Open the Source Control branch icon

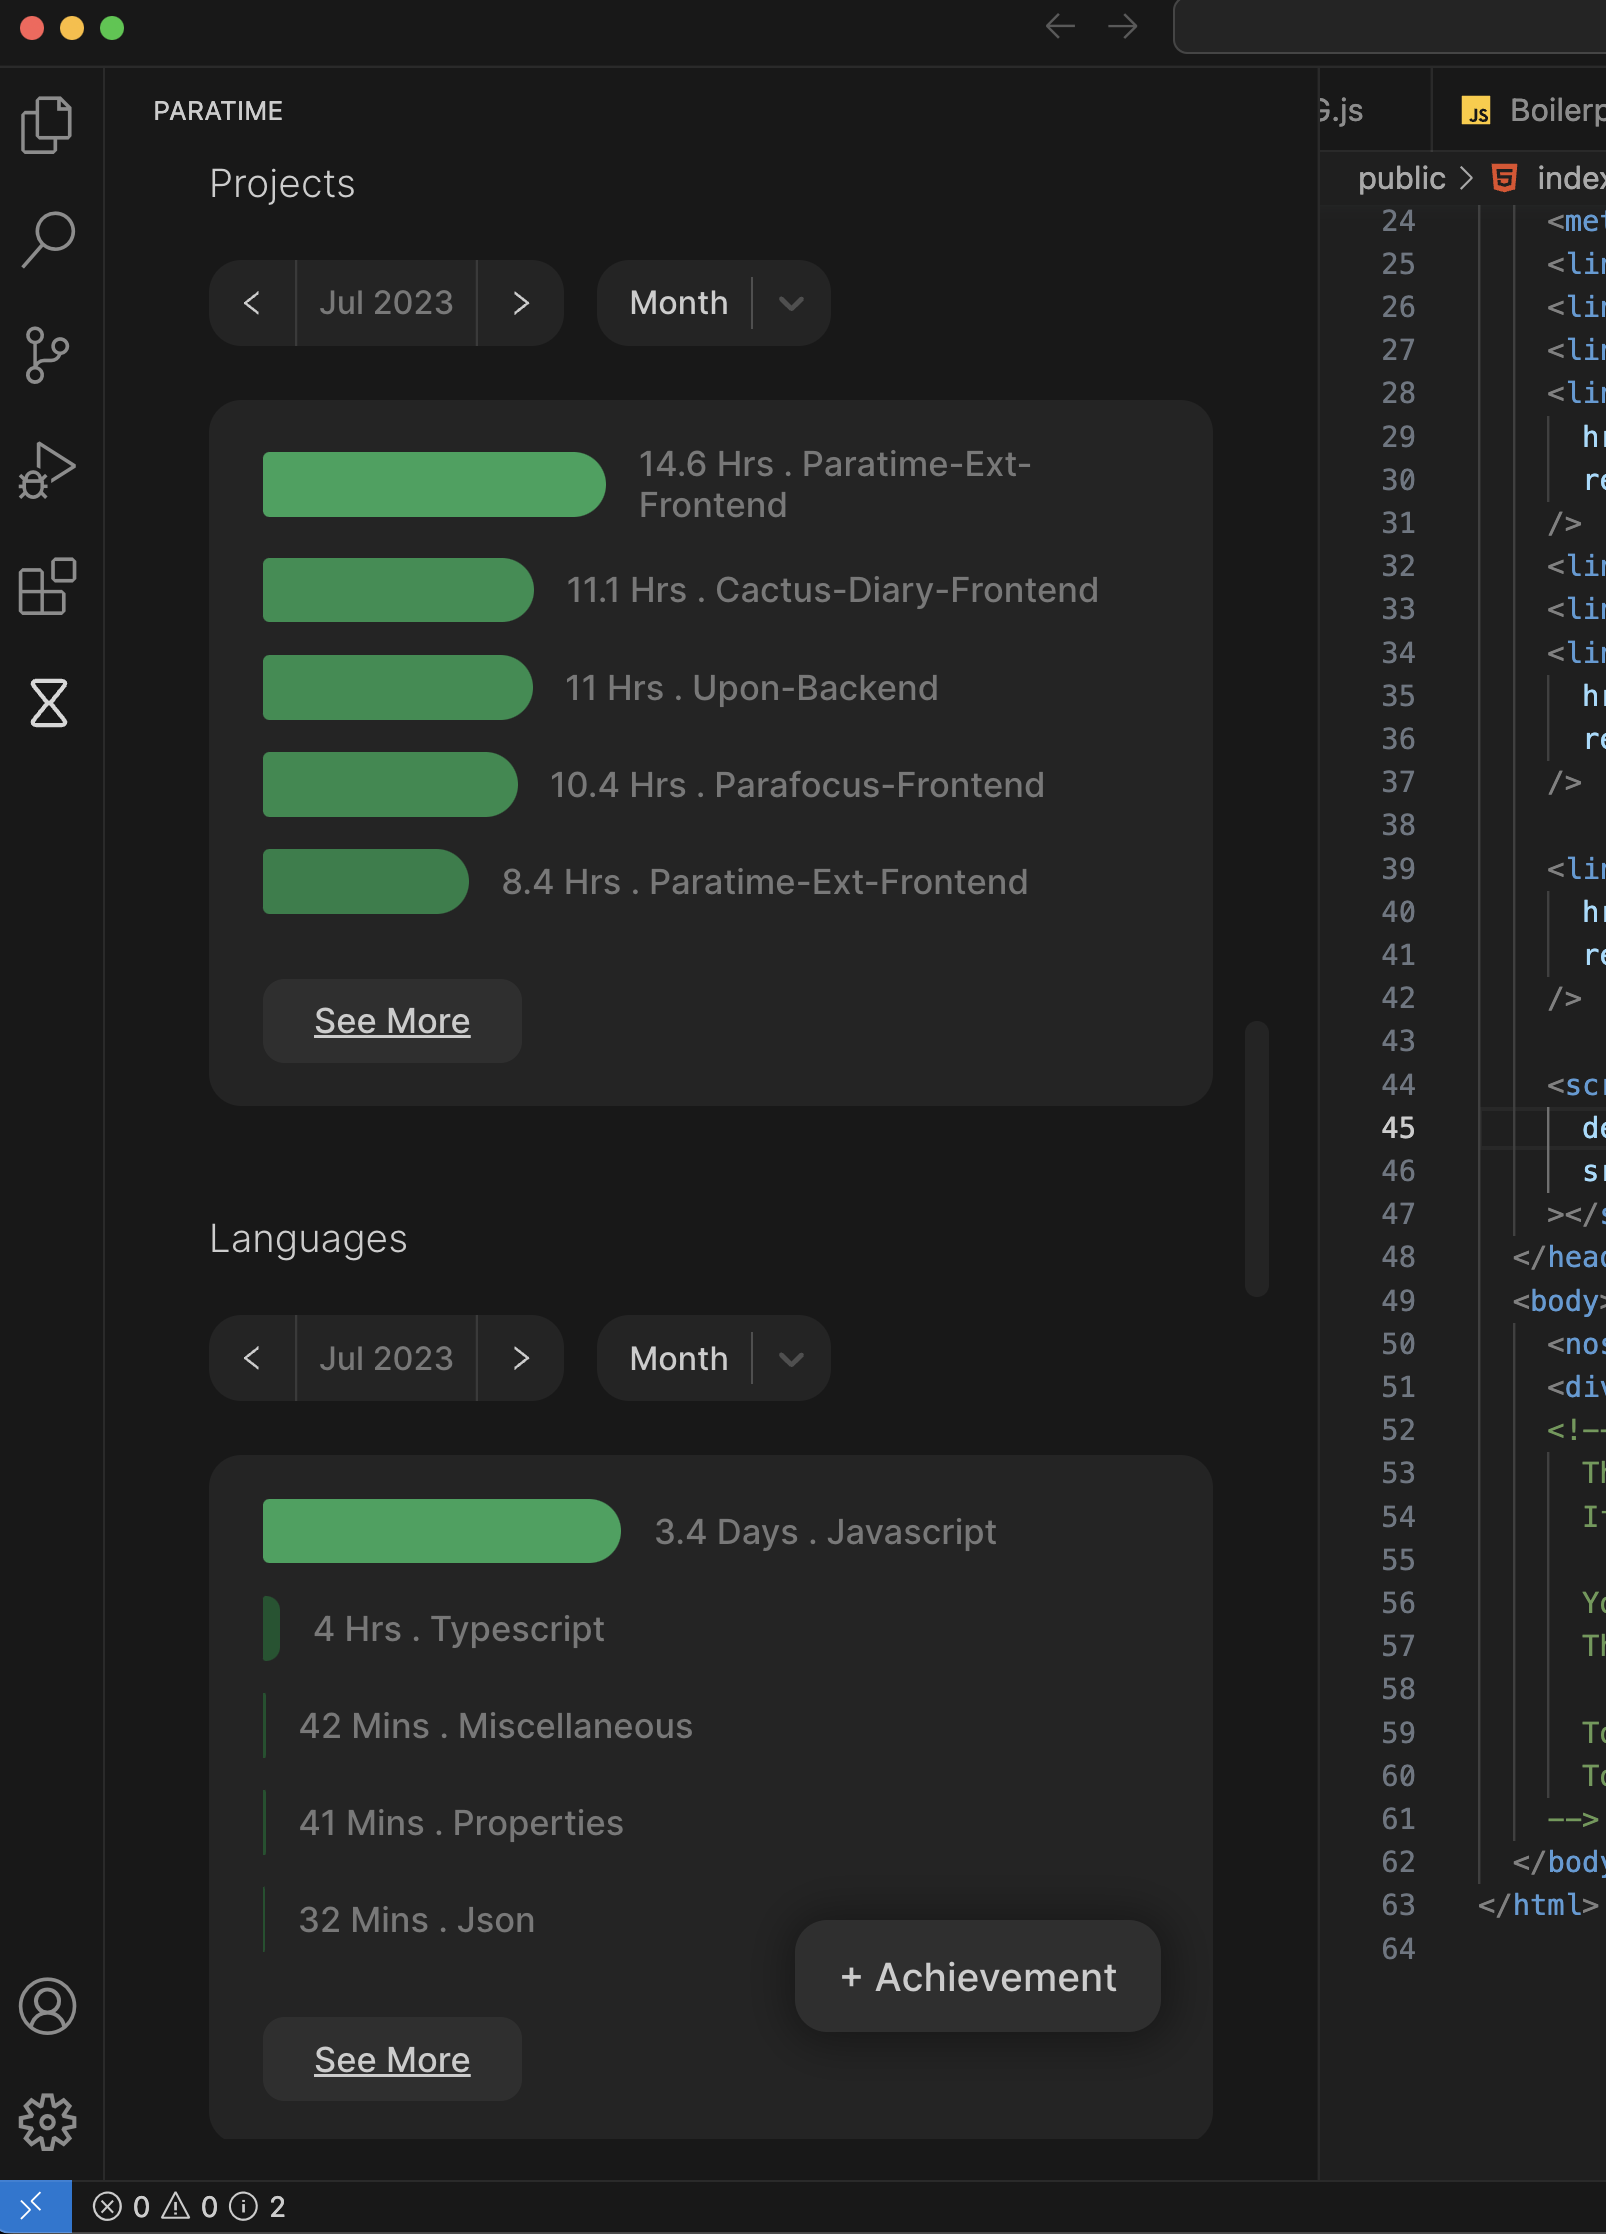pyautogui.click(x=47, y=355)
